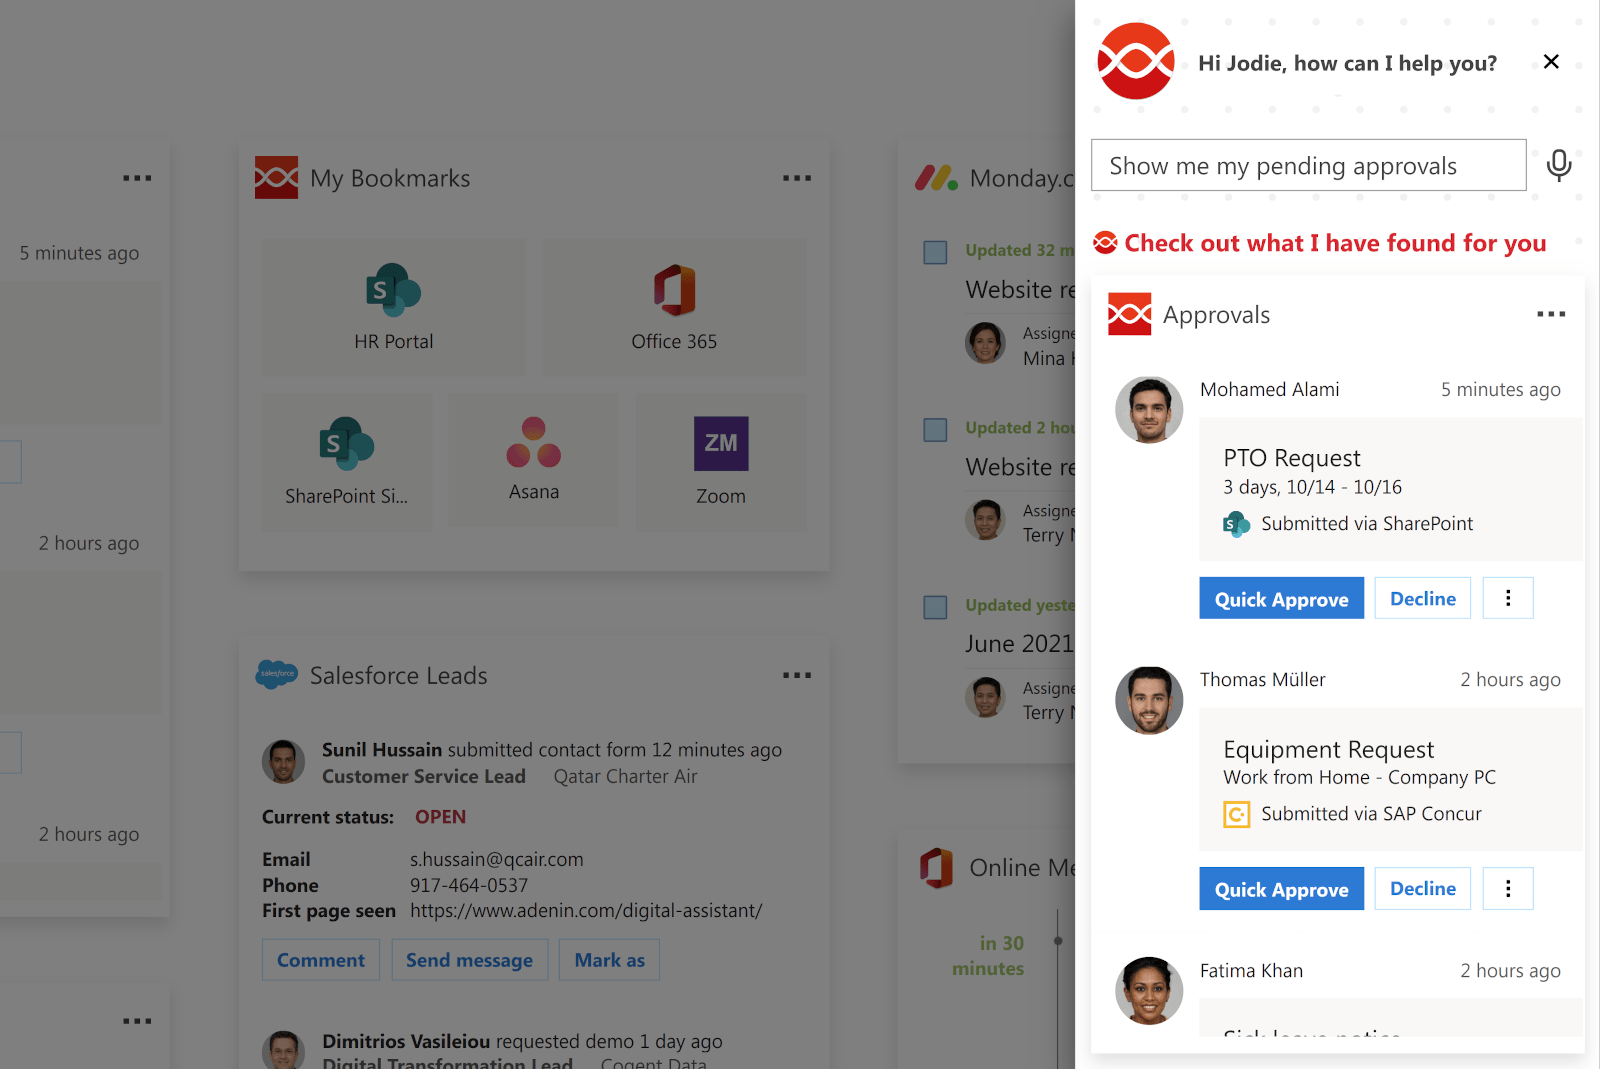Screen dimensions: 1600x1069
Task: Check the Monday.com task updated 2 hours ago
Action: (935, 430)
